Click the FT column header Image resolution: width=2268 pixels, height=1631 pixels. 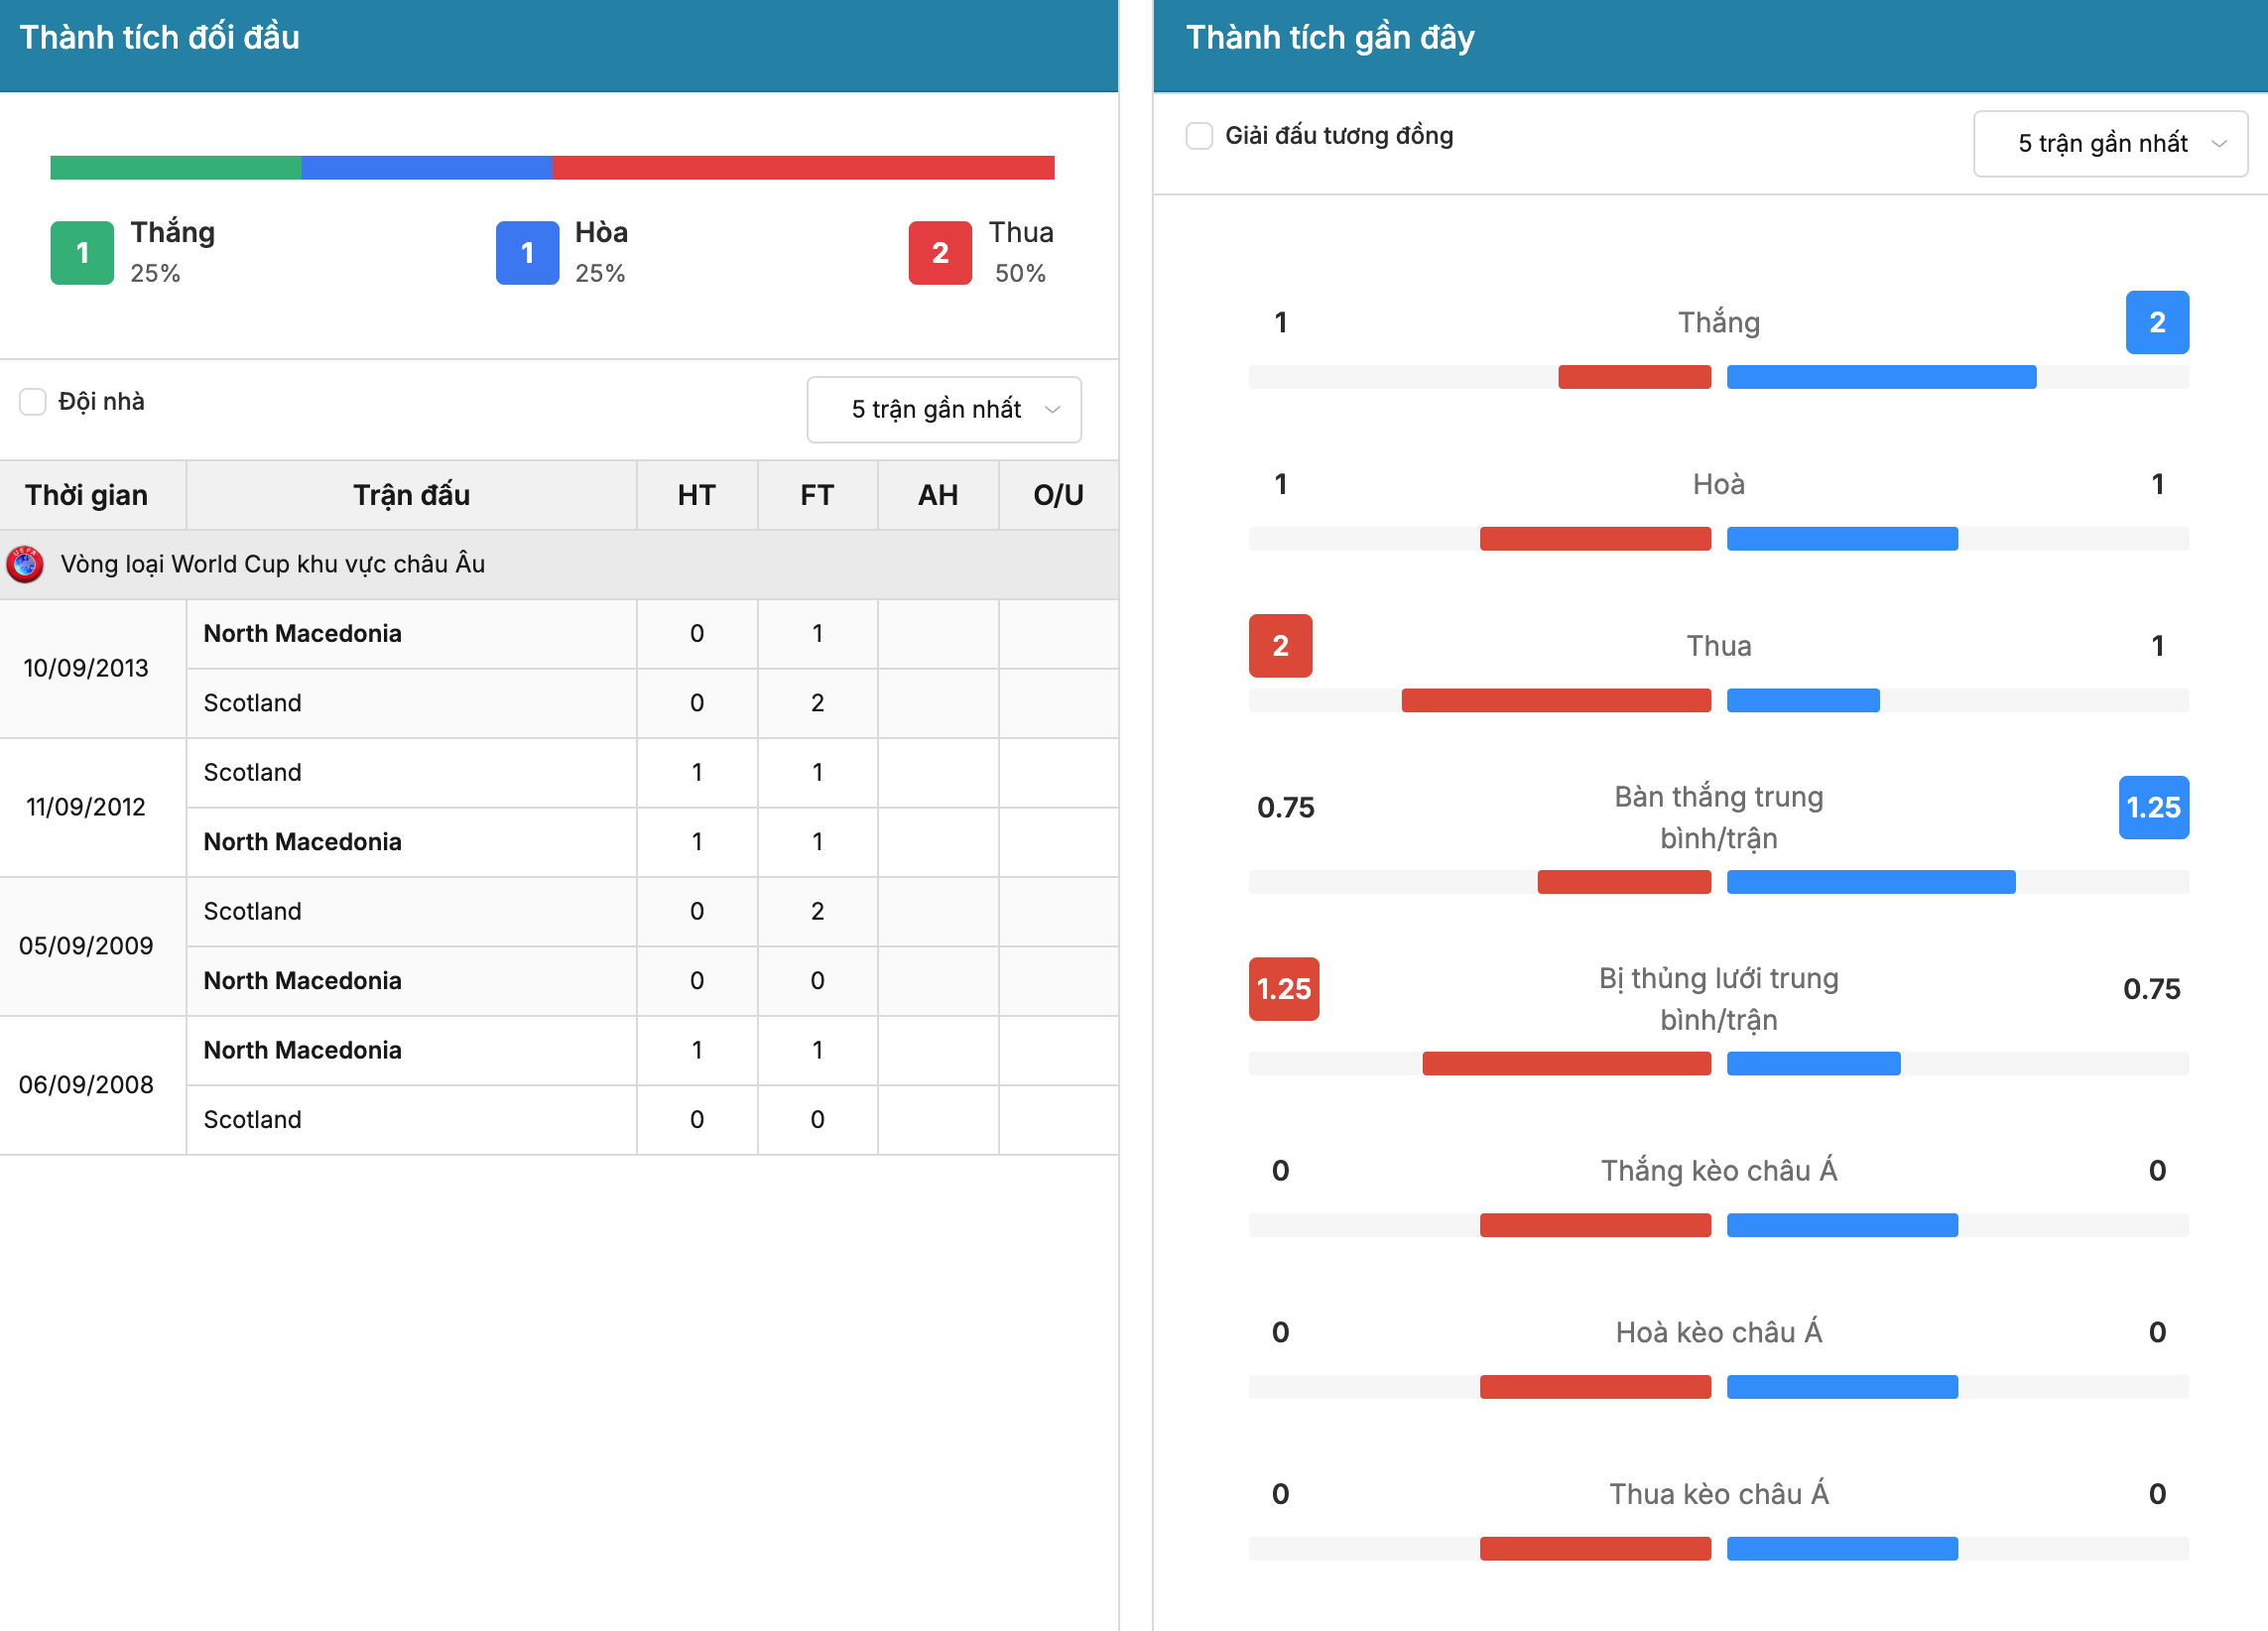817,495
